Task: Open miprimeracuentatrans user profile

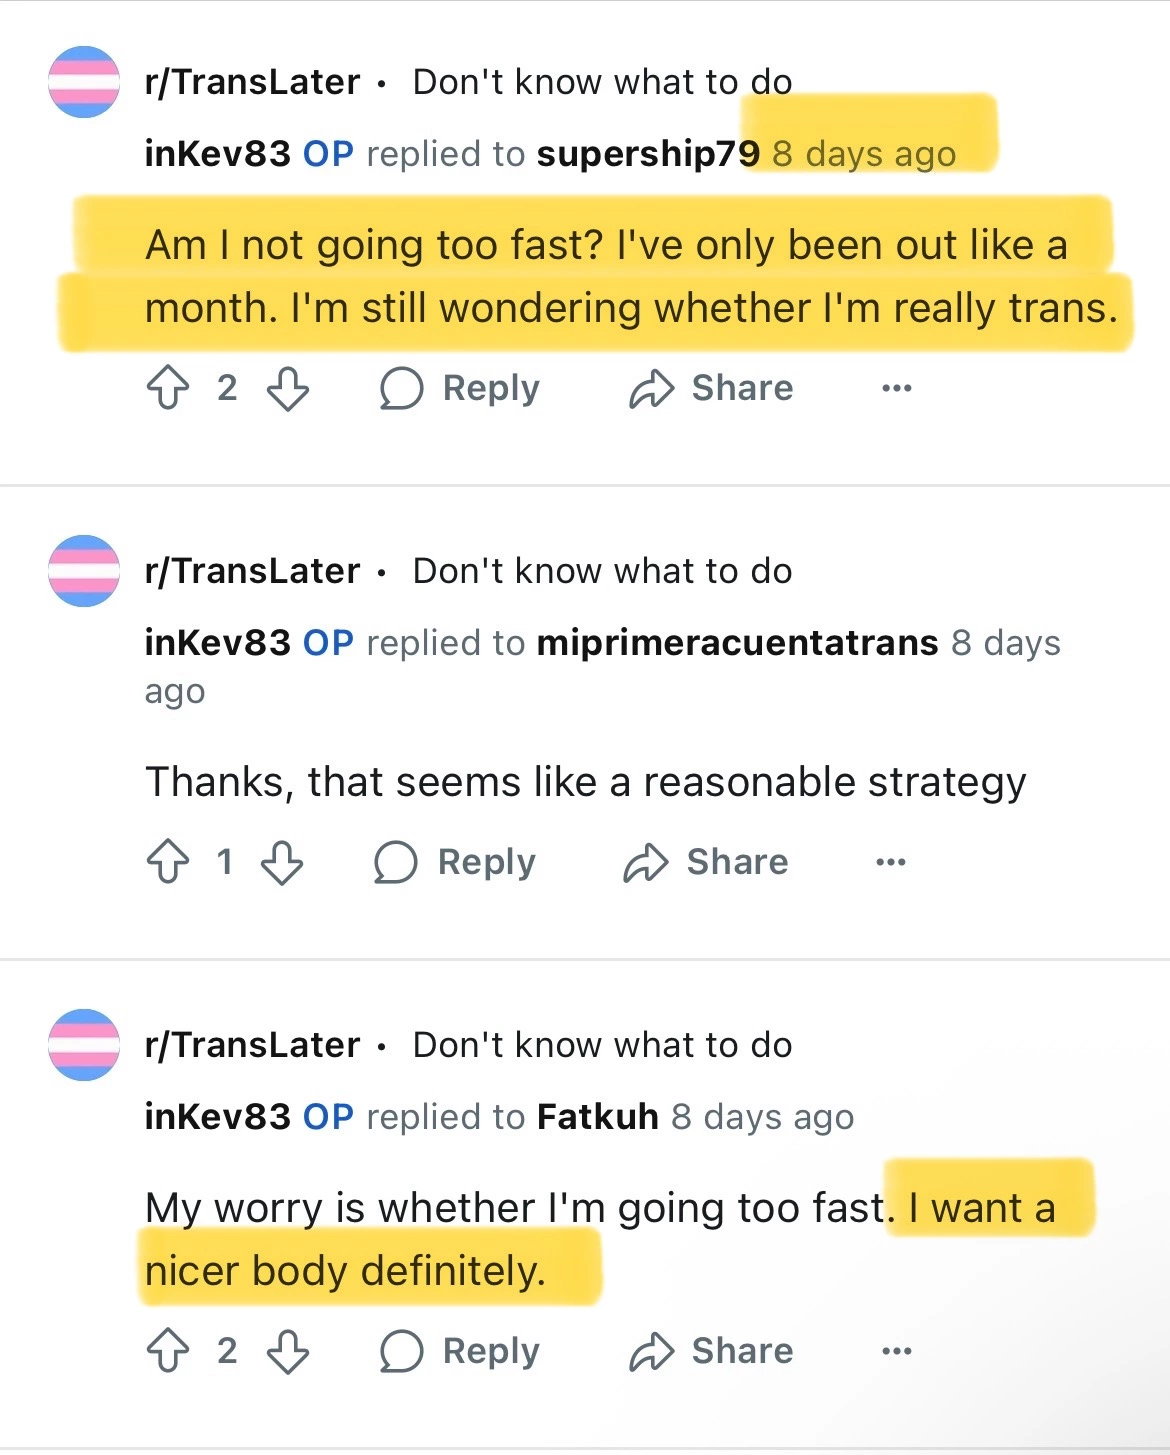Action: [737, 643]
